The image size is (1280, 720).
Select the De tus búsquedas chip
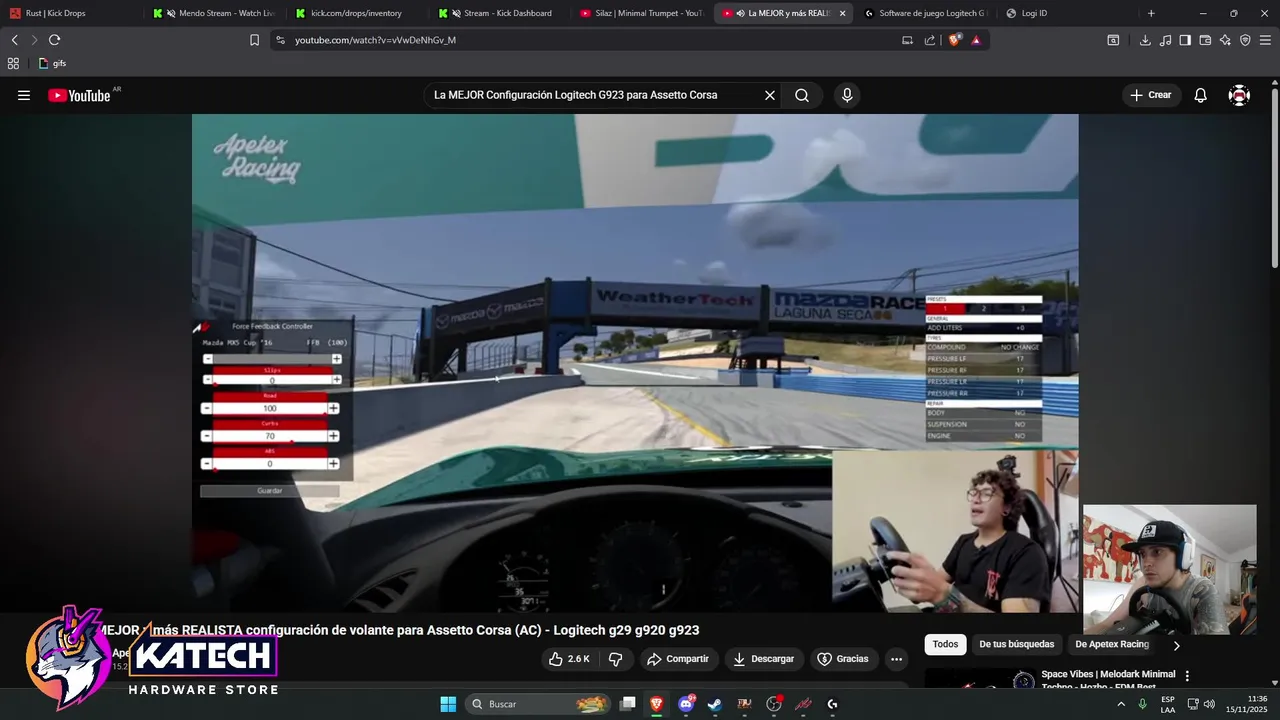coord(1016,644)
